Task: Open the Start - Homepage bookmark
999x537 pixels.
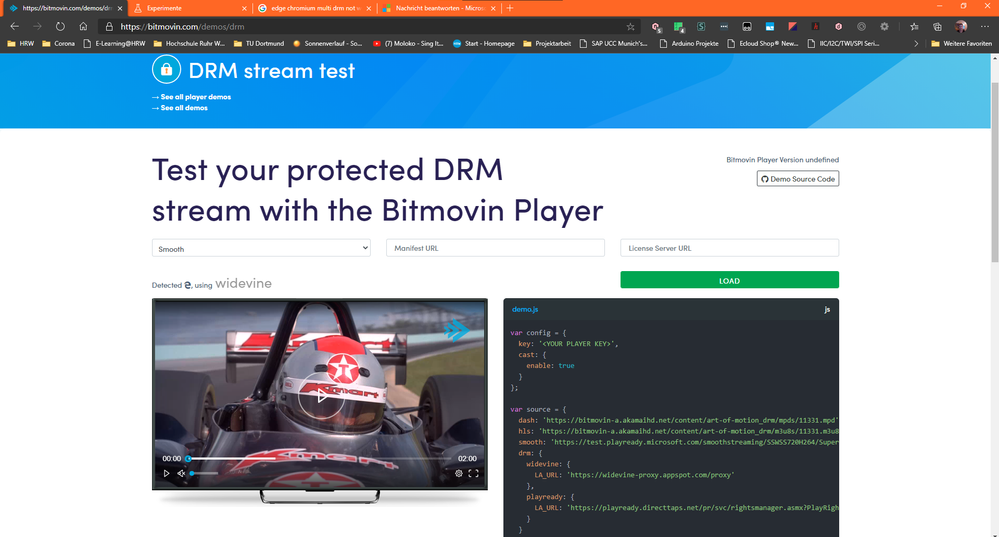Action: (x=484, y=44)
